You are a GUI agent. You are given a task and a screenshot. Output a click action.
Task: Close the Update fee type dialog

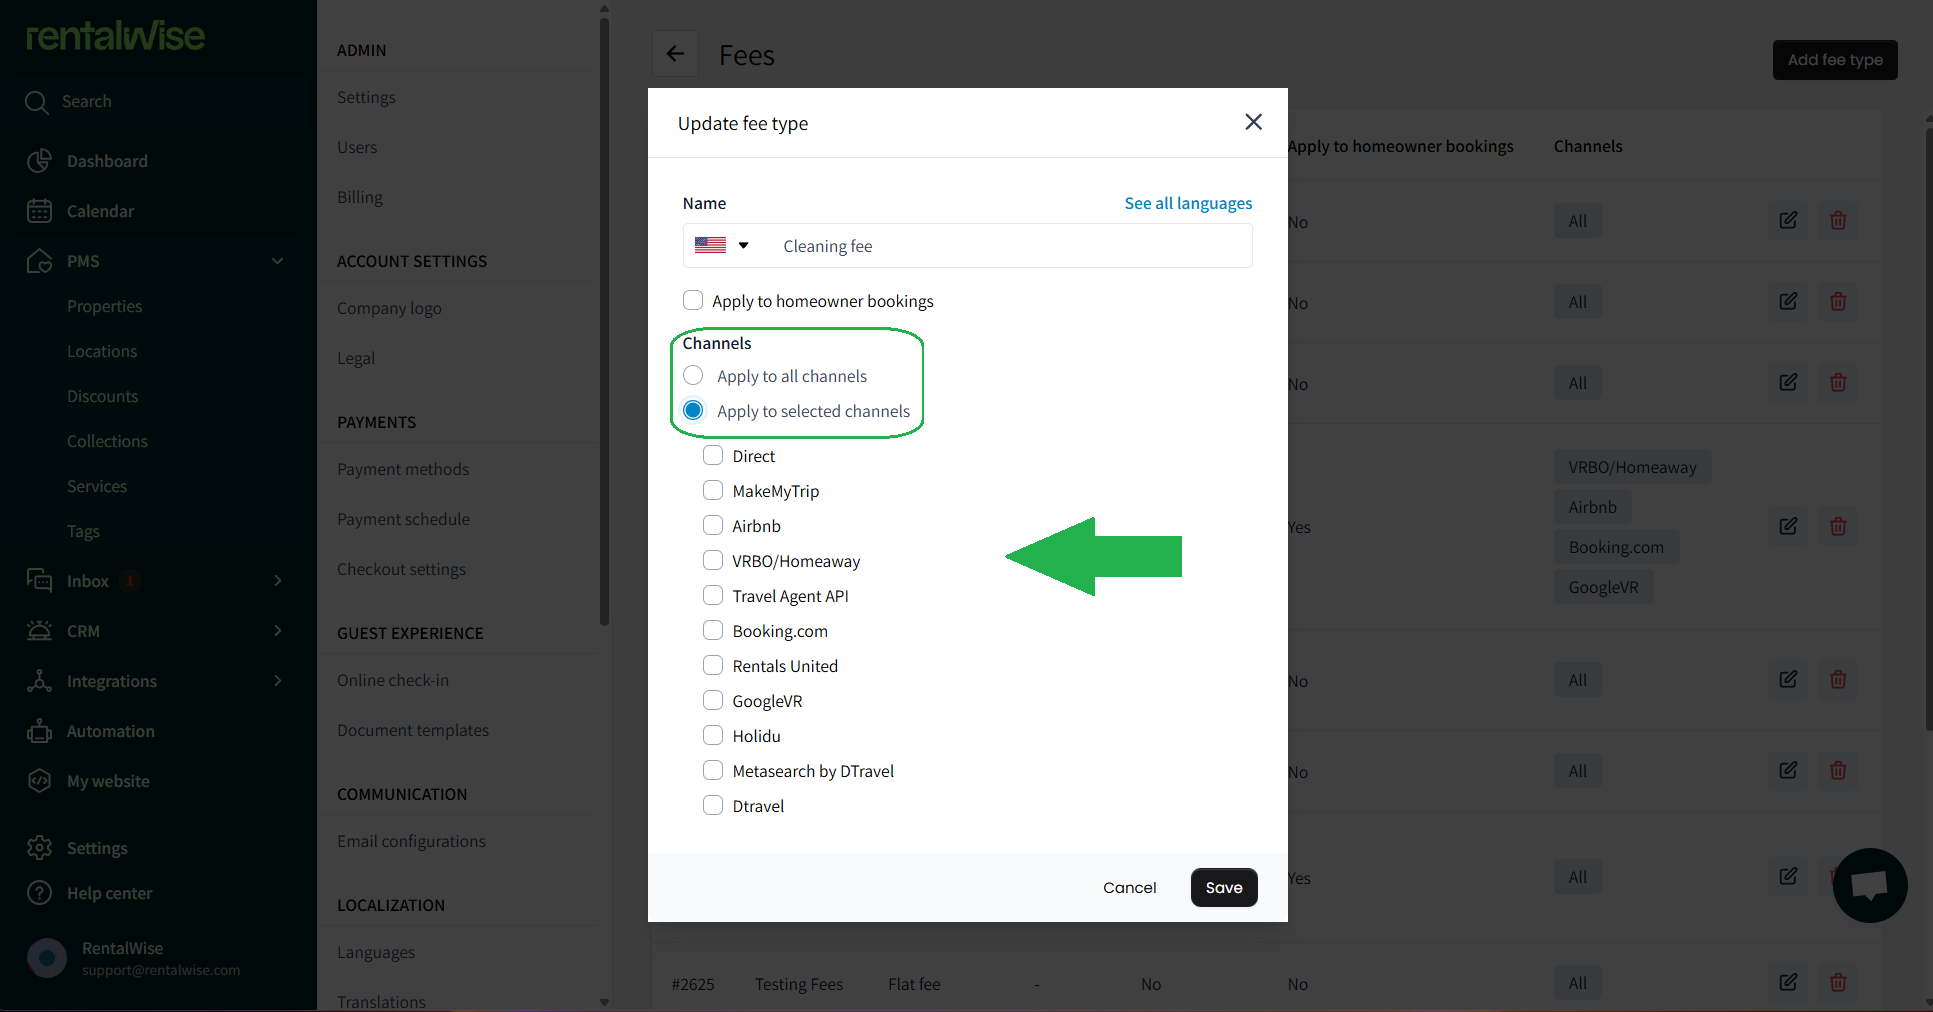1253,122
